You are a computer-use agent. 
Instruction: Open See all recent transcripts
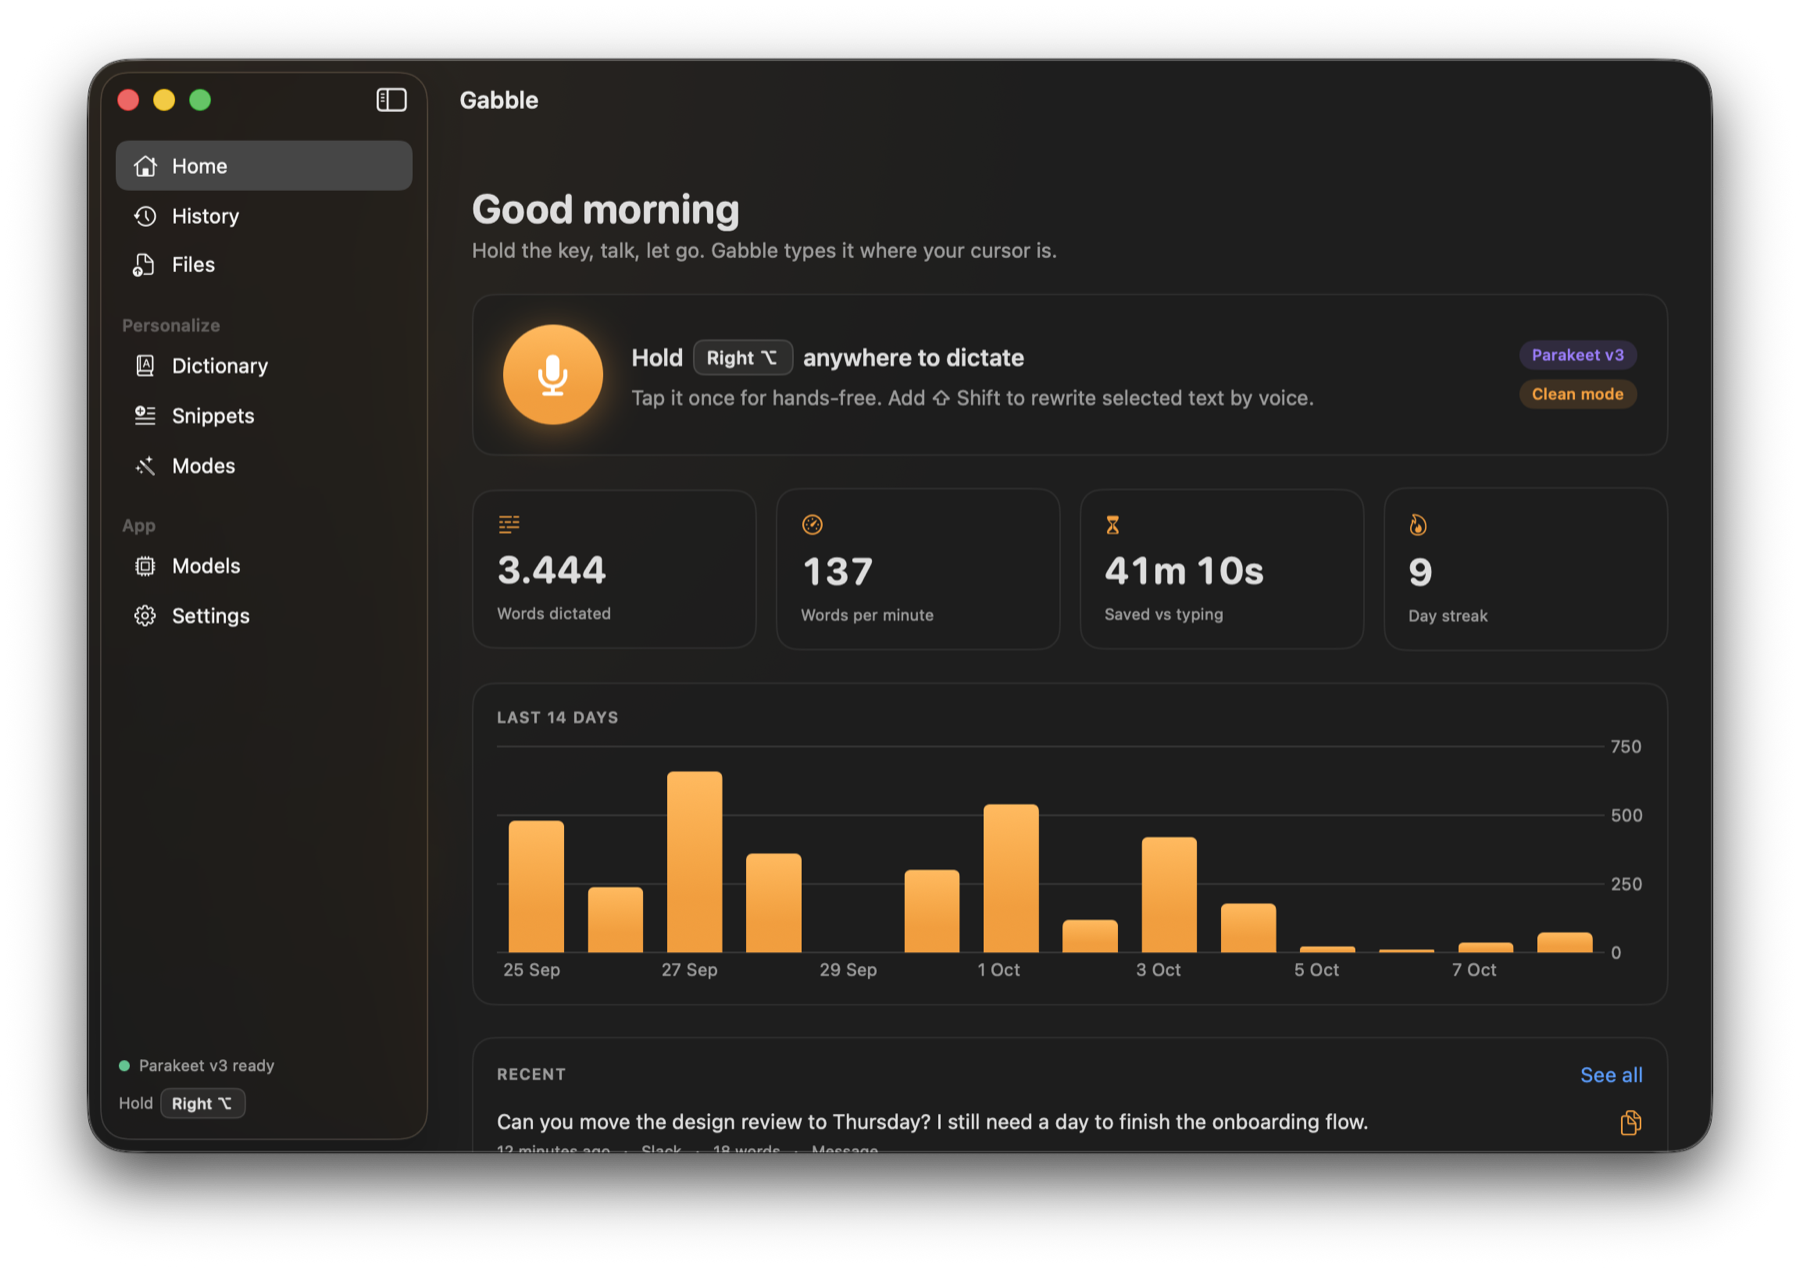pyautogui.click(x=1611, y=1075)
